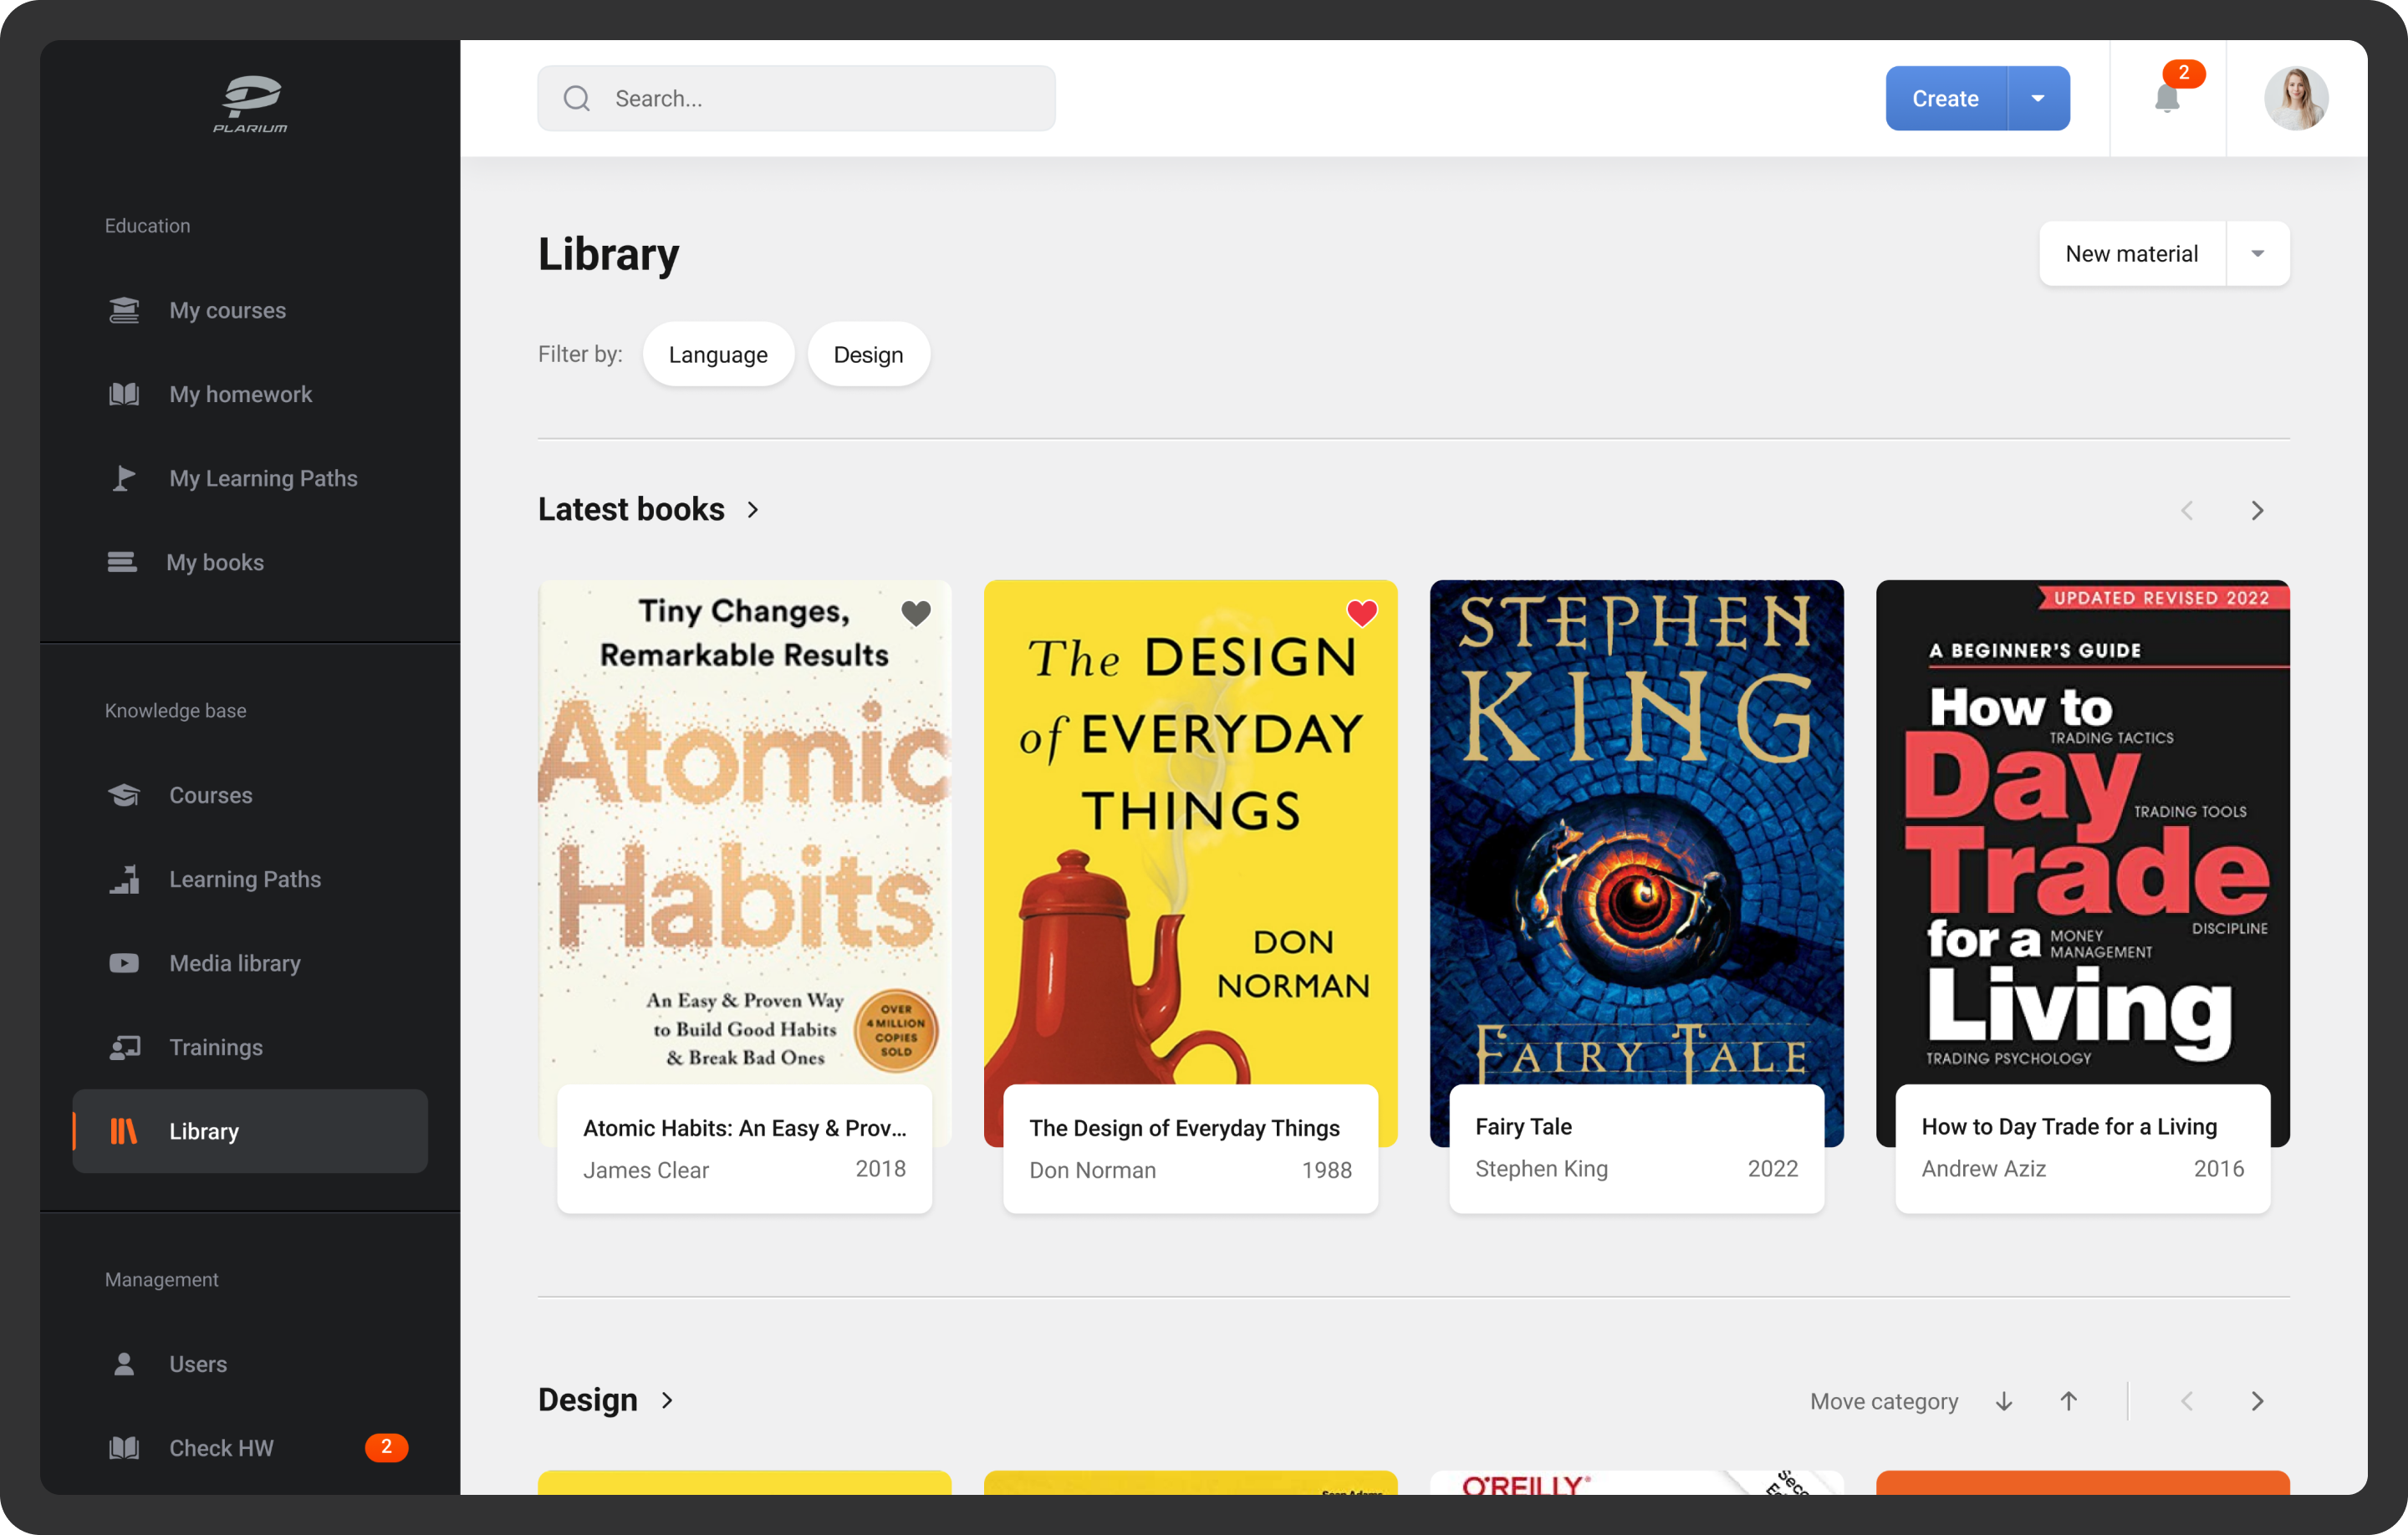The image size is (2408, 1535).
Task: Open the New material dropdown arrow
Action: click(x=2257, y=254)
